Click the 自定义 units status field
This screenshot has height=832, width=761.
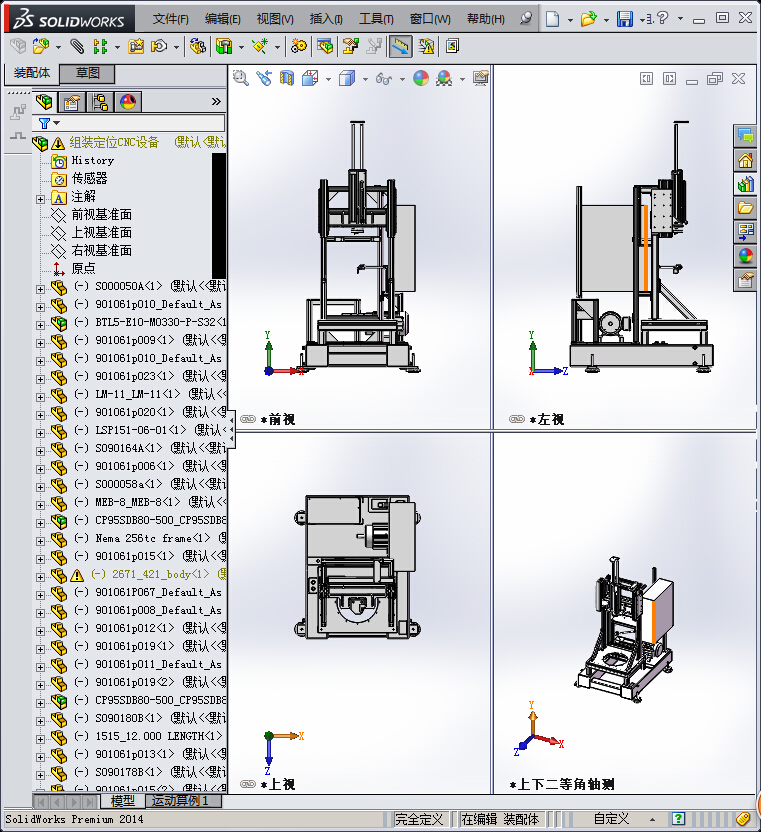point(611,819)
